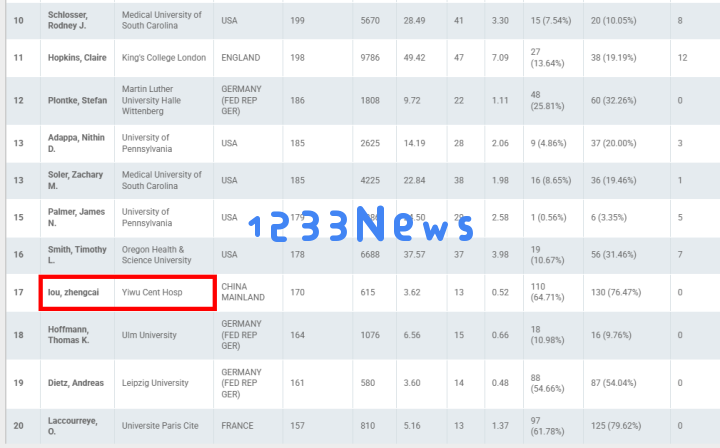This screenshot has height=448, width=720.
Task: Click on Soler, Zachary M. name
Action: click(x=75, y=181)
